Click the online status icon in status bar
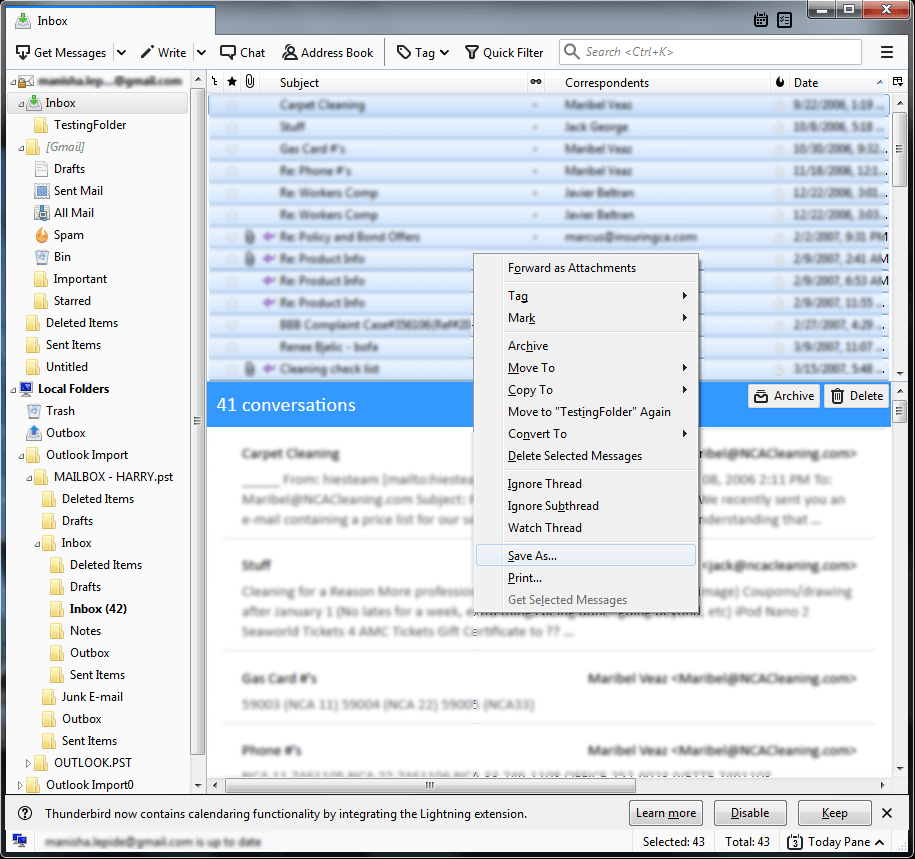 [x=19, y=841]
